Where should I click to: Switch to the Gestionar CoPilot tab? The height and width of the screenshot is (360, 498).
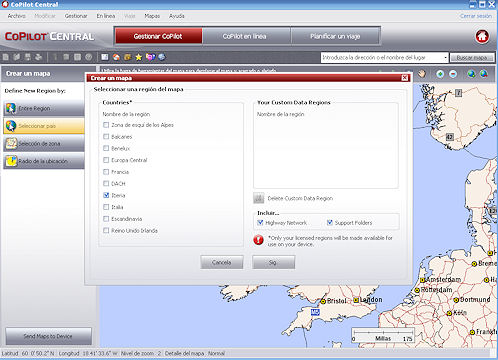pyautogui.click(x=158, y=36)
